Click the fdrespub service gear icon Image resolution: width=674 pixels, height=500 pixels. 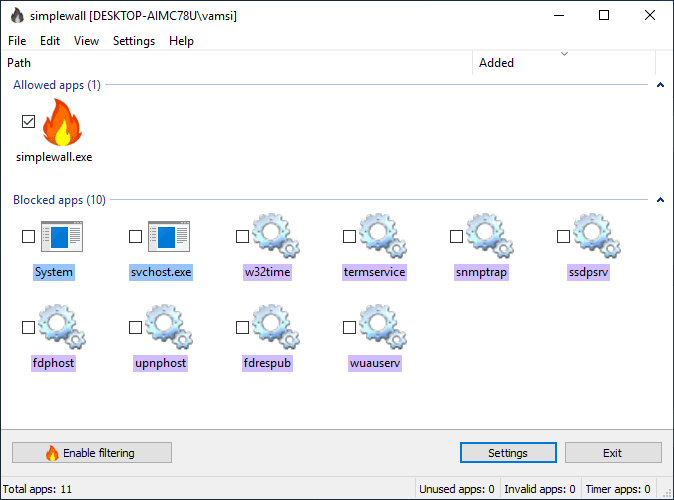276,327
